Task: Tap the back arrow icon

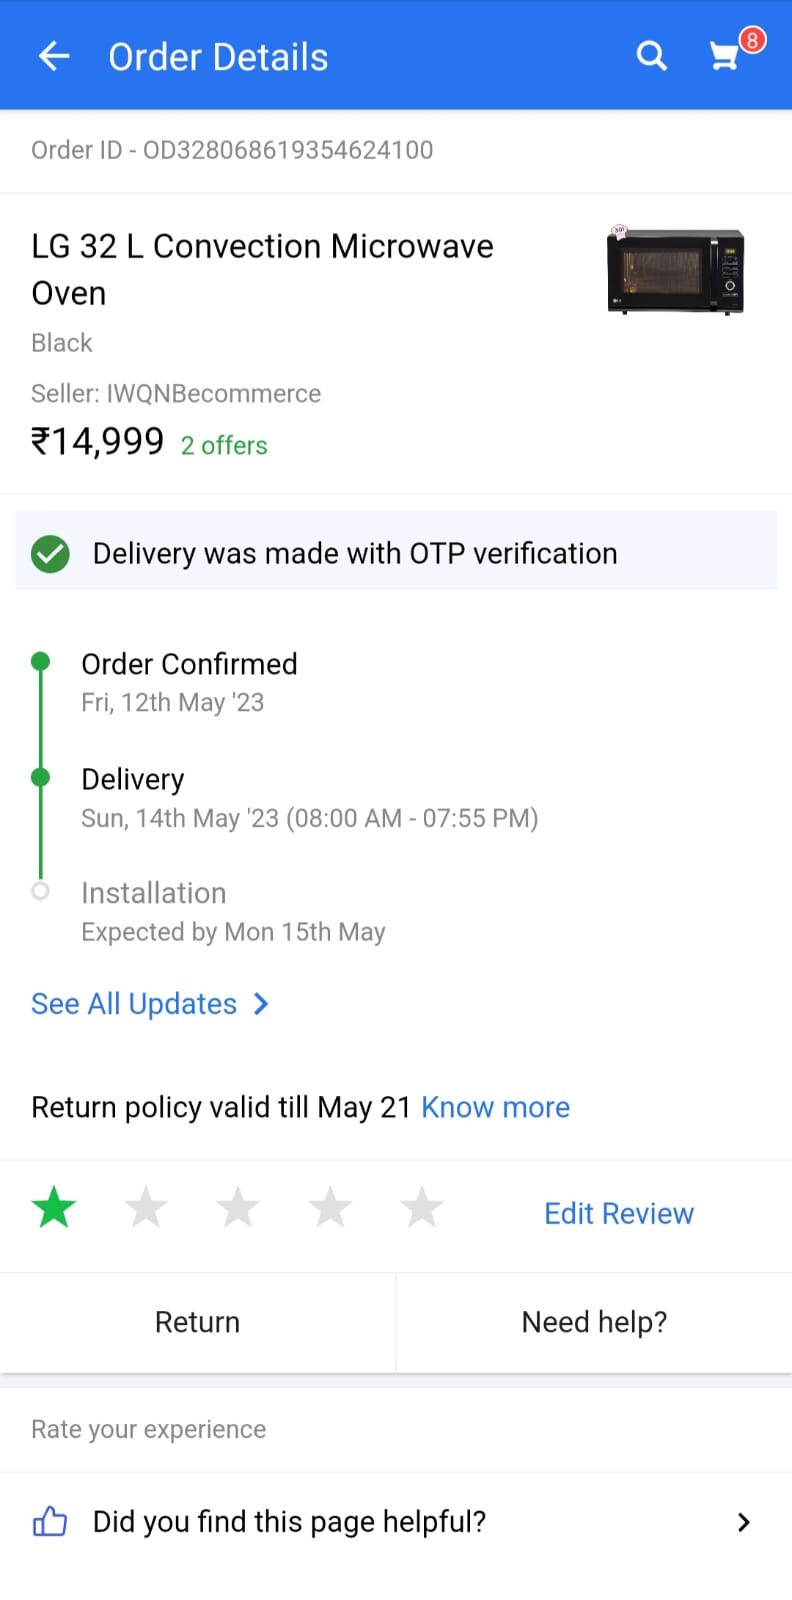Action: 54,56
